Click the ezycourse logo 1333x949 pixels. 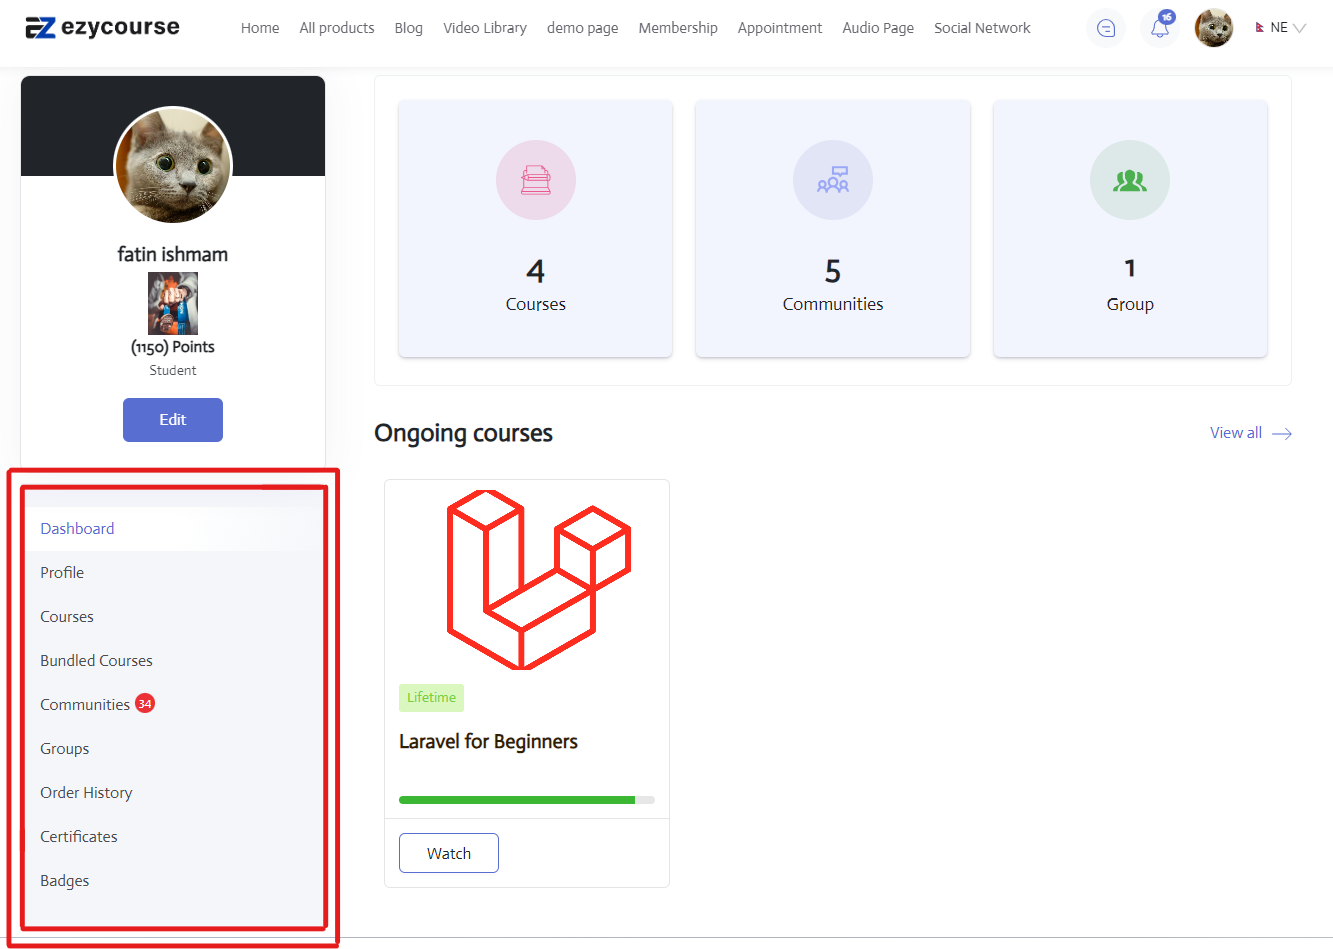(102, 27)
